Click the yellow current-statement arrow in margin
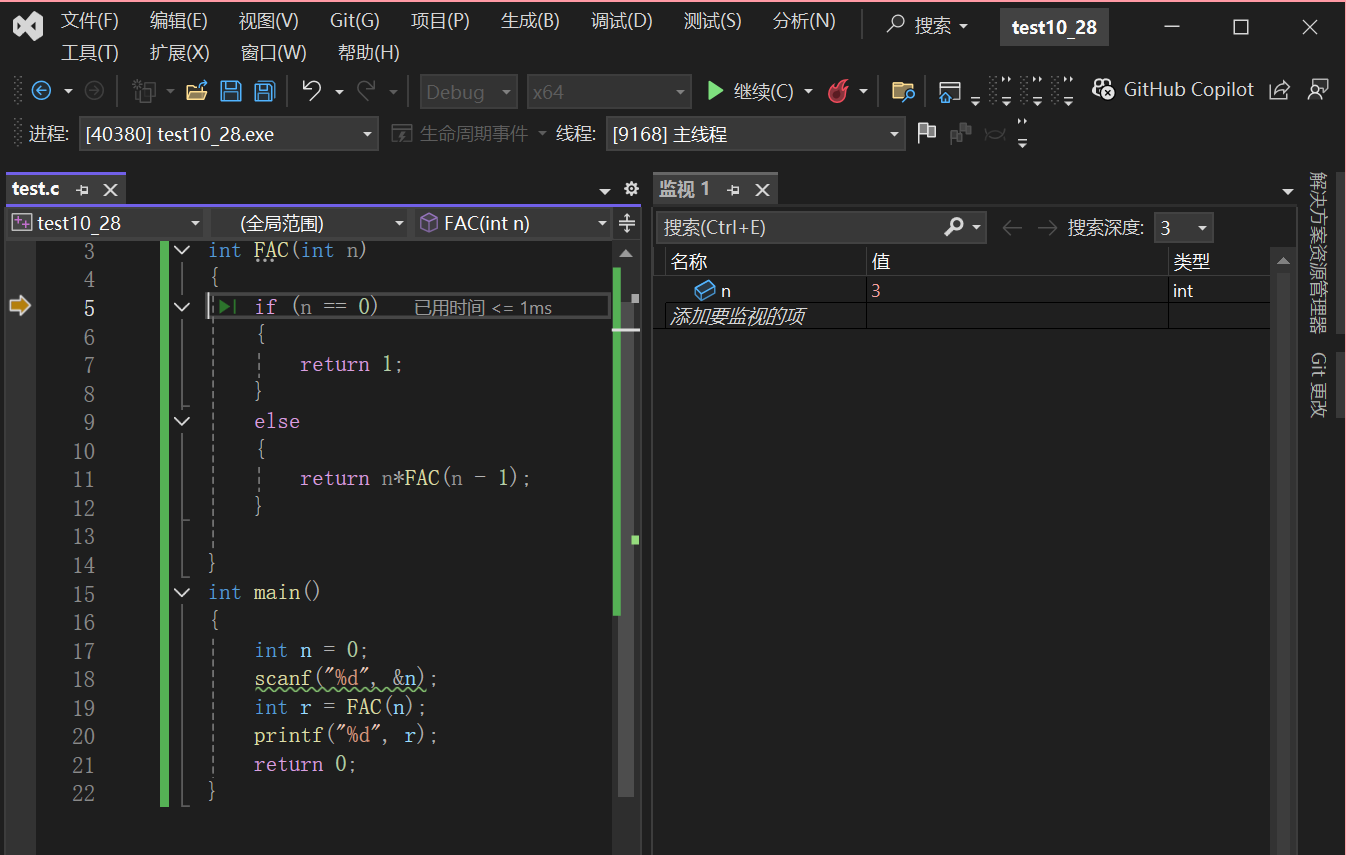 point(20,306)
